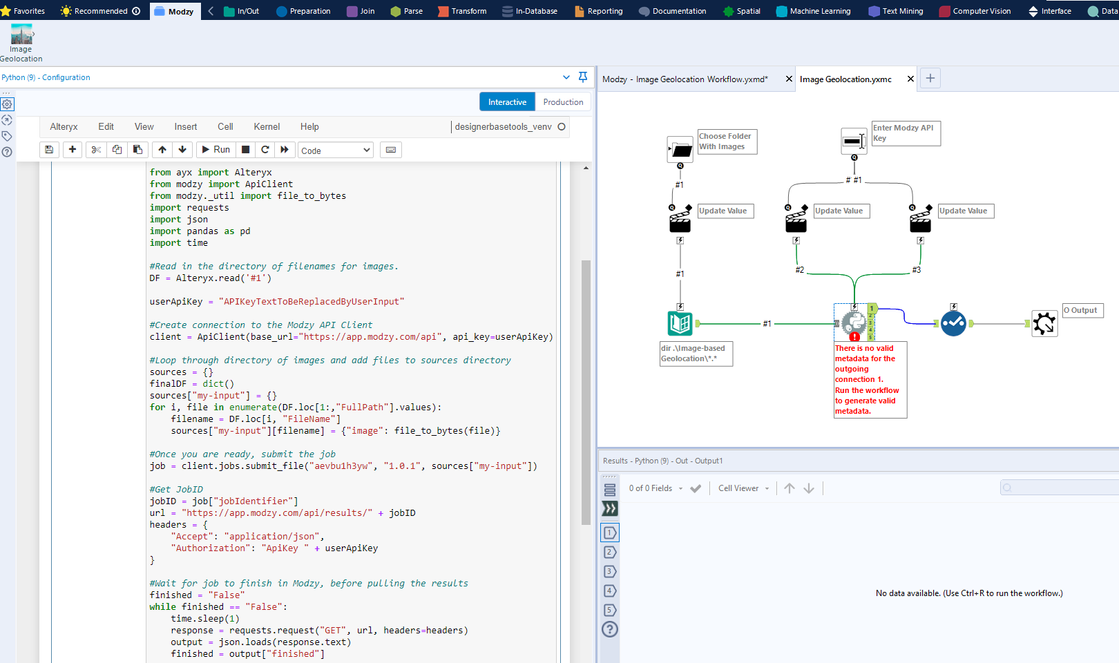Switch to Interactive mode

507,102
